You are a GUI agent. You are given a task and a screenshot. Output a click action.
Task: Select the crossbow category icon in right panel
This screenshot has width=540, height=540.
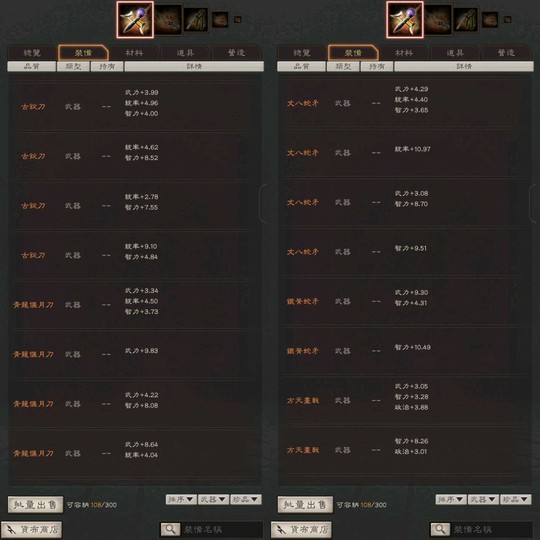click(x=438, y=20)
